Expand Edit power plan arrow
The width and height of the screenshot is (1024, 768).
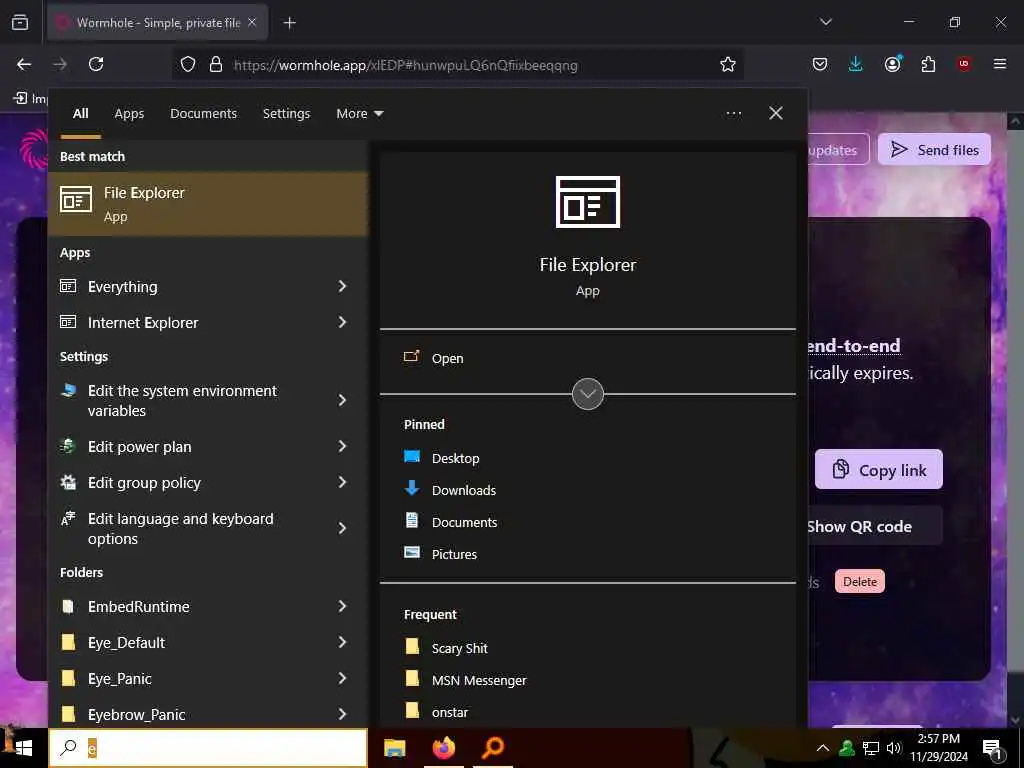coord(342,446)
